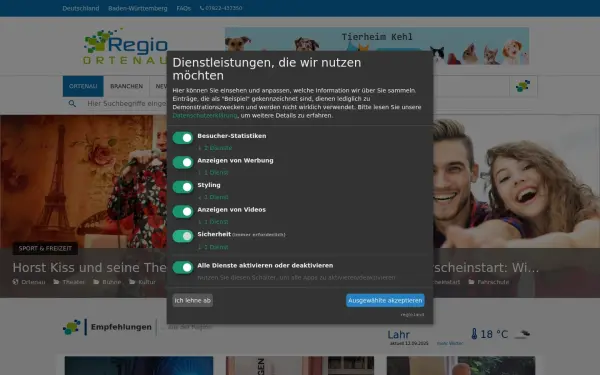Expand services list under Besucher-Statistiken
The width and height of the screenshot is (600, 375).
click(215, 148)
